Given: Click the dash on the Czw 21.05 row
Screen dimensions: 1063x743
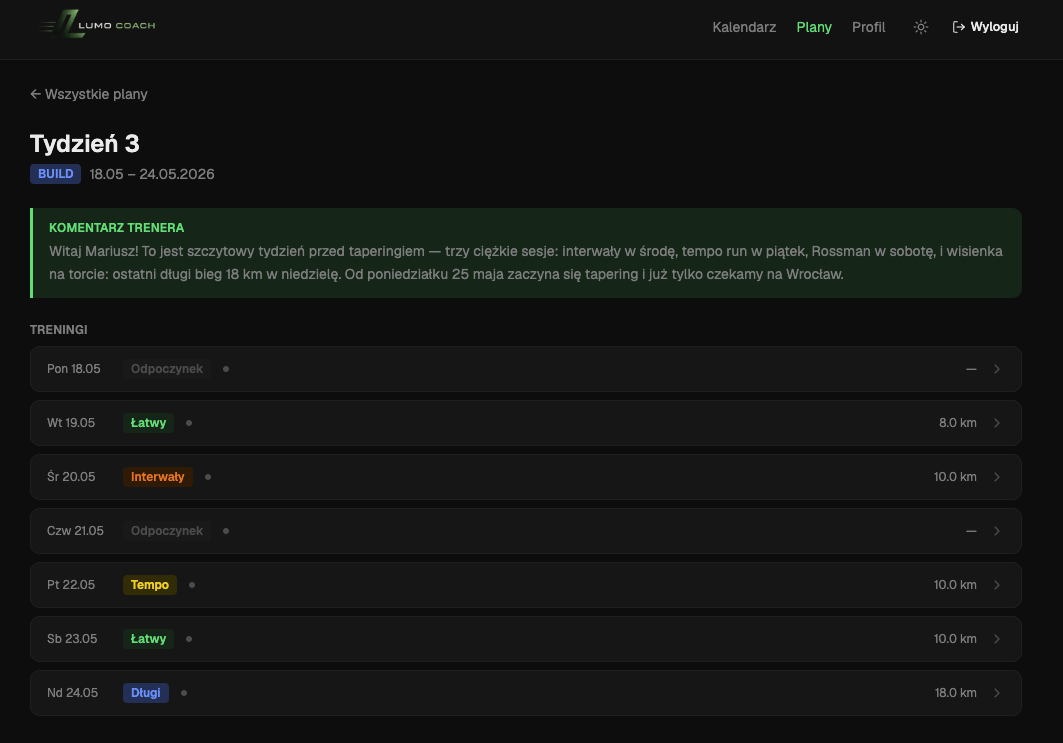Looking at the screenshot, I should point(971,531).
